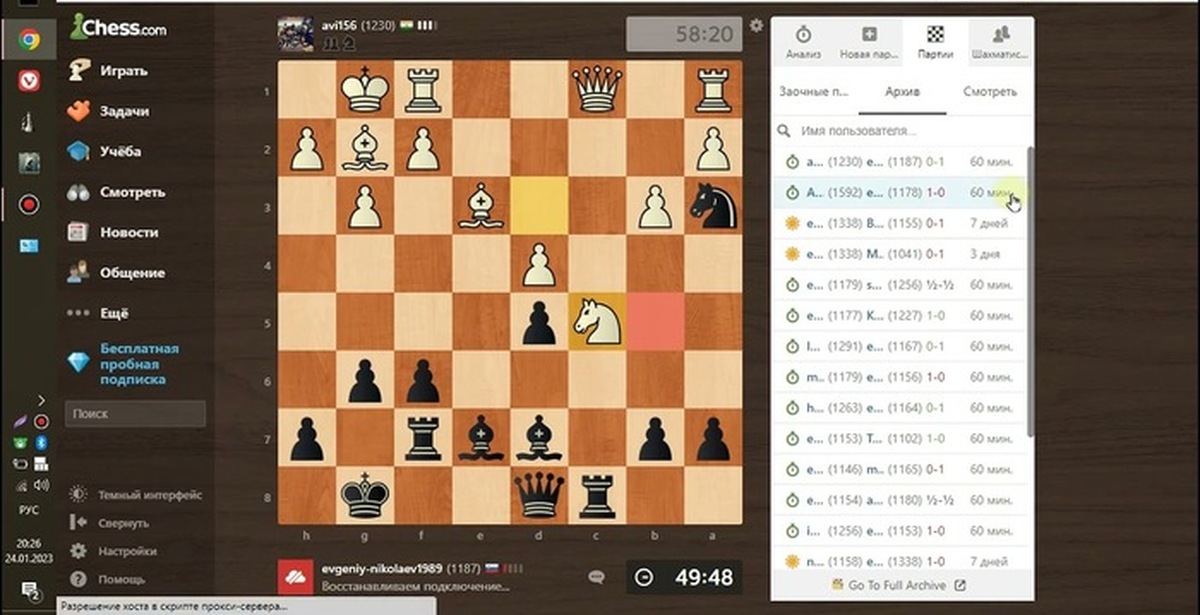Select the Архив sub-tab
The image size is (1200, 615).
(x=901, y=91)
